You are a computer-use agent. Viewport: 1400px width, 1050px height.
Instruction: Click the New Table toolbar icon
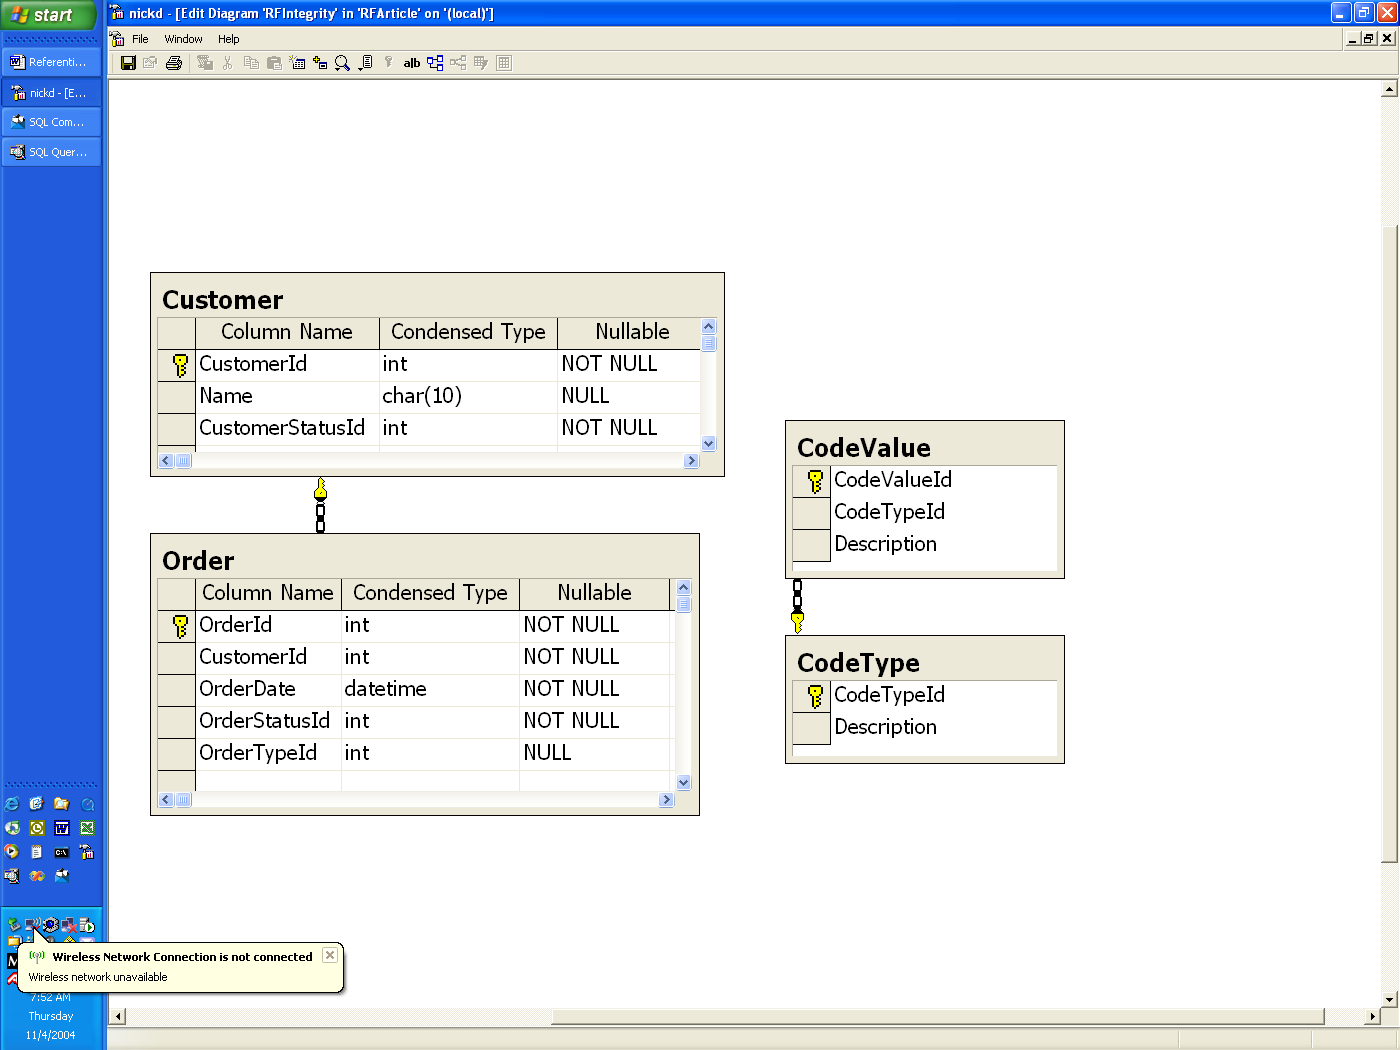297,63
